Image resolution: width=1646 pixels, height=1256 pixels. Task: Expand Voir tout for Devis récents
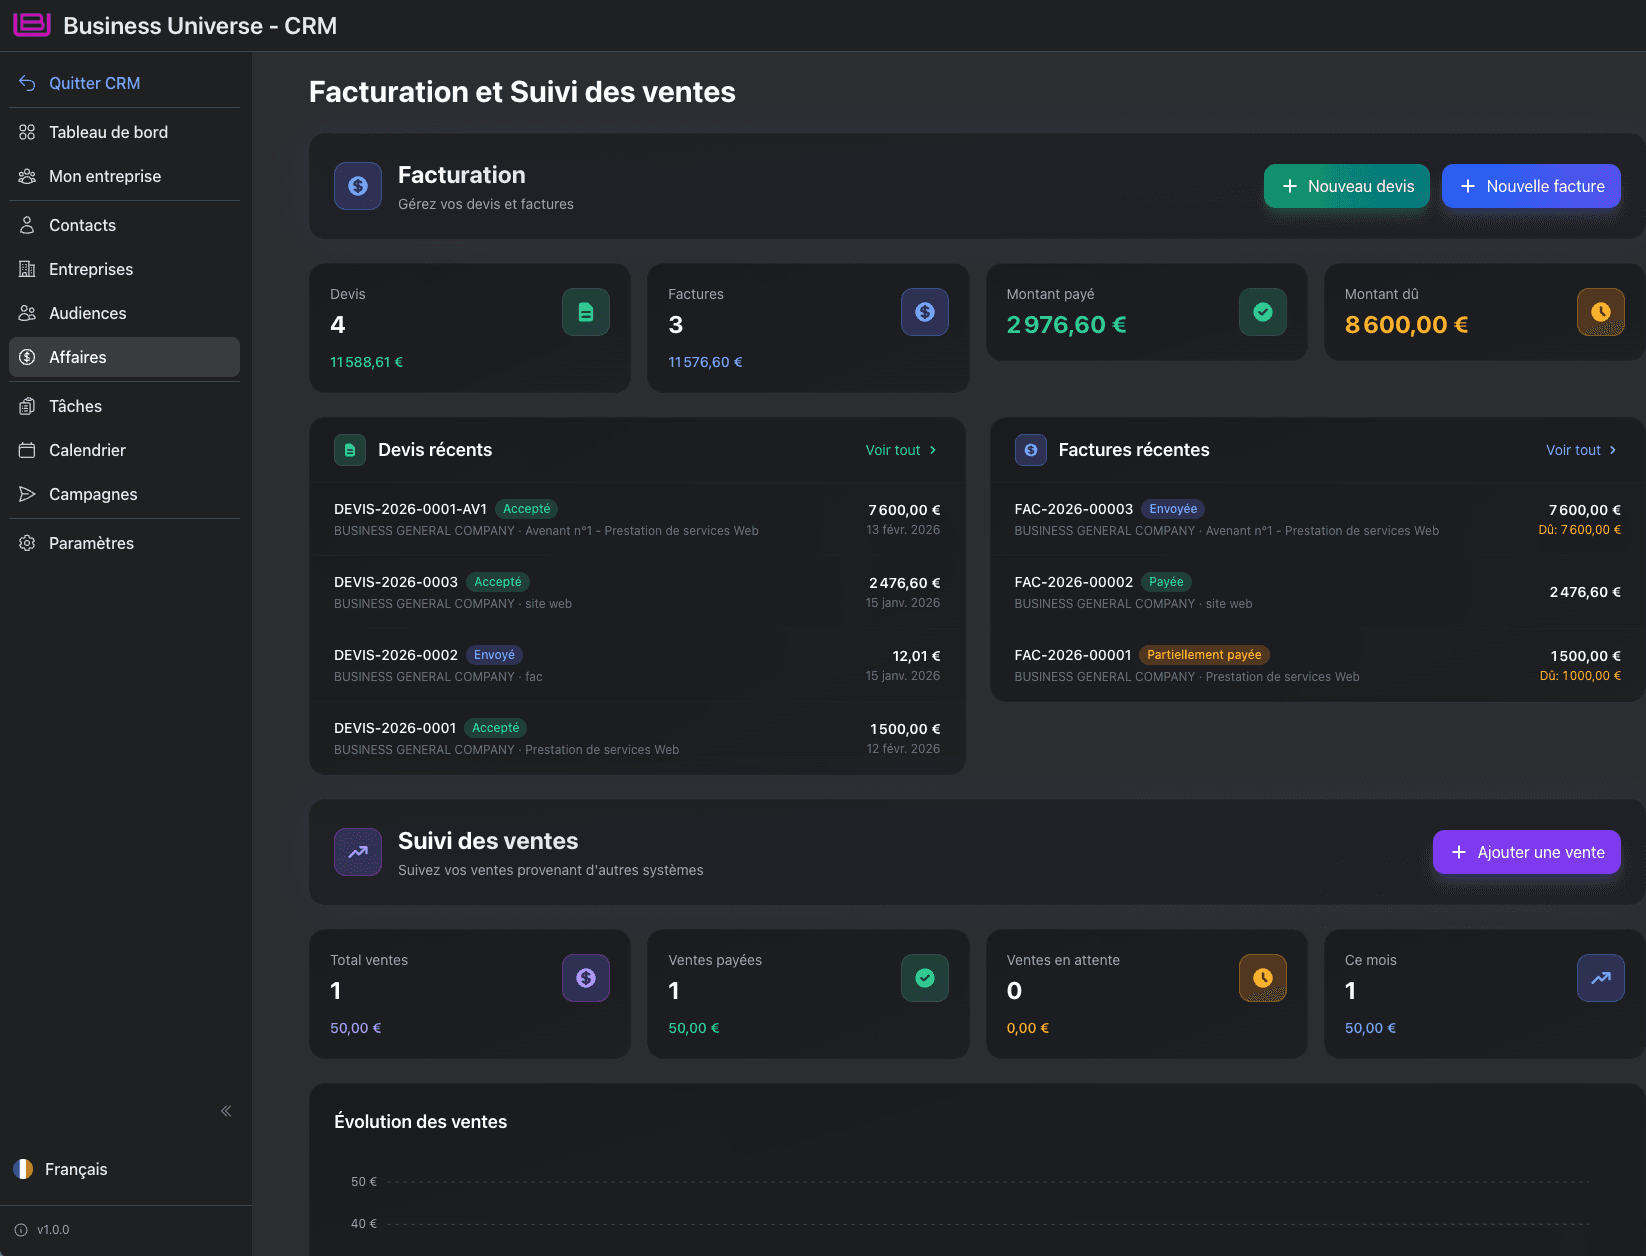pos(899,450)
